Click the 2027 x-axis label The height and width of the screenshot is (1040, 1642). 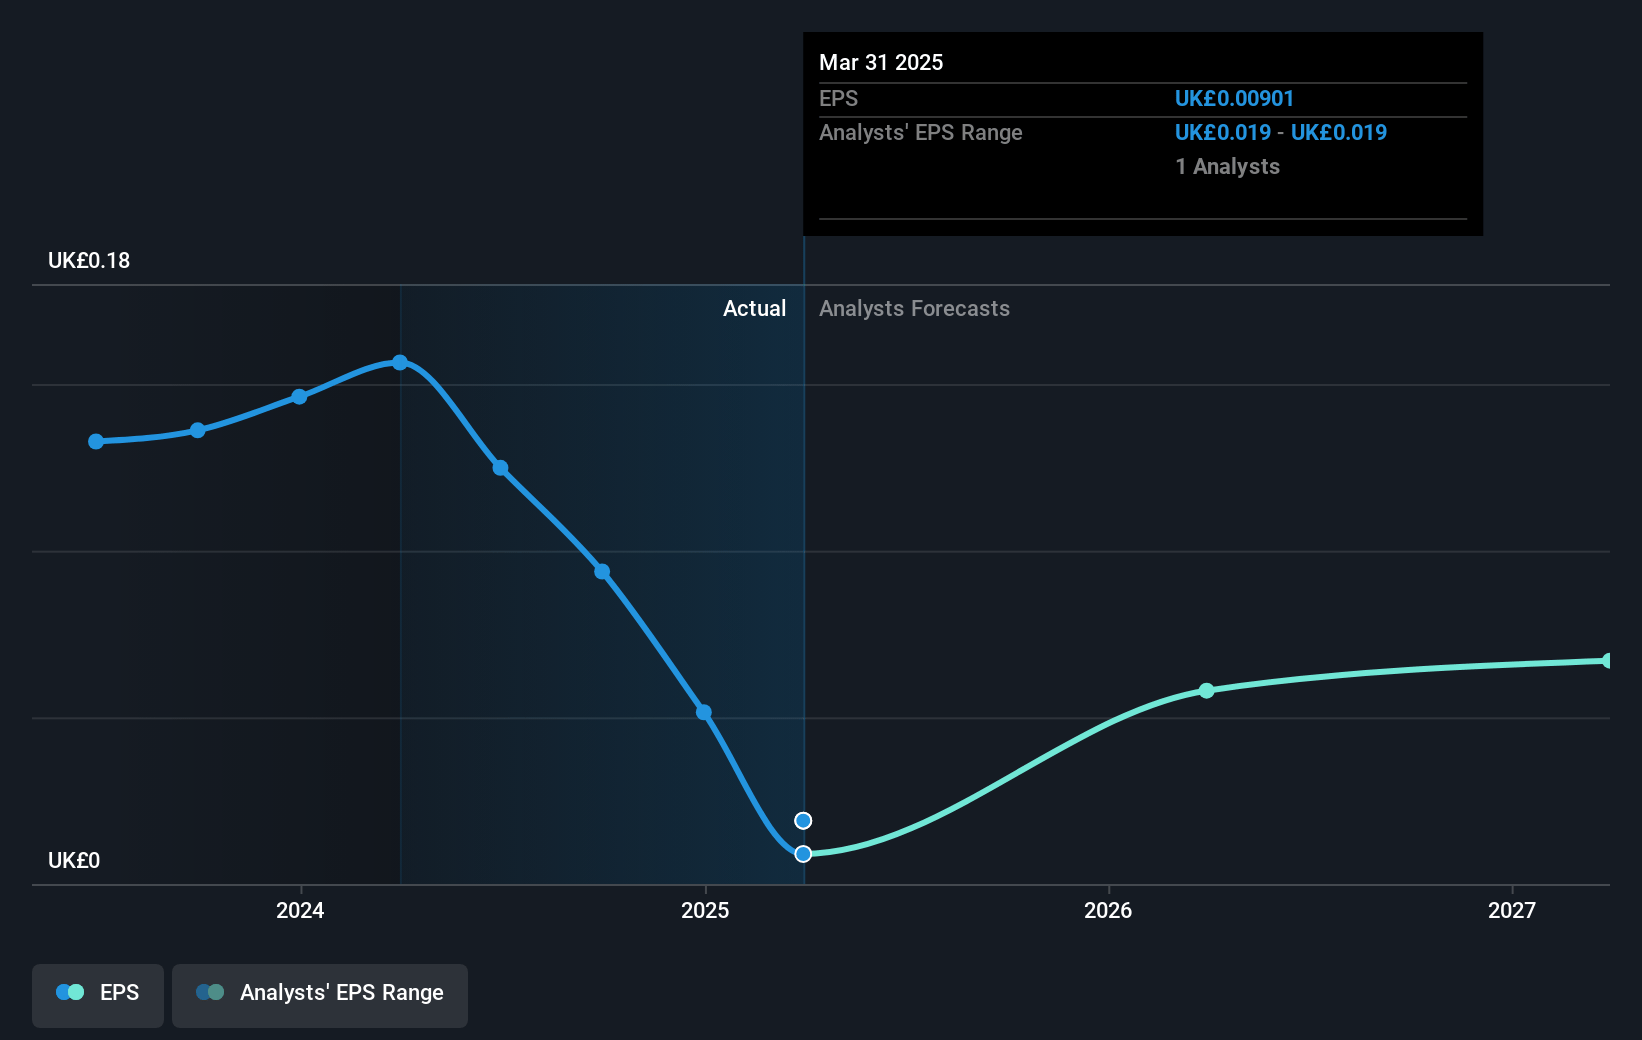tap(1512, 911)
